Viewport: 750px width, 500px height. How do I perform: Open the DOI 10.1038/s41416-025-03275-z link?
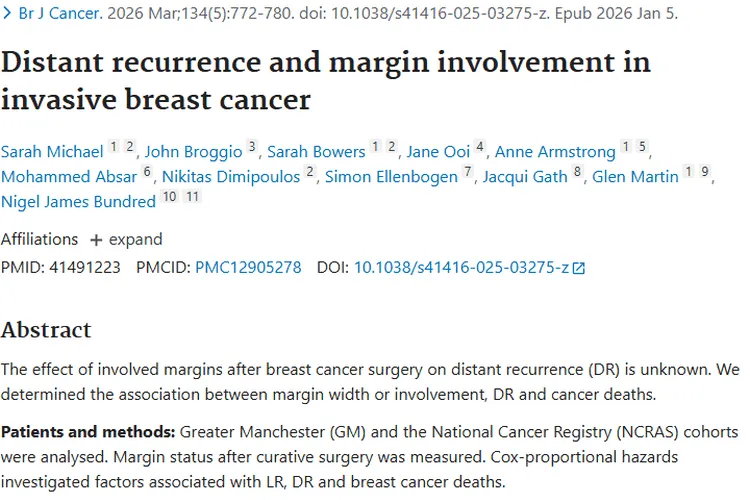tap(461, 268)
